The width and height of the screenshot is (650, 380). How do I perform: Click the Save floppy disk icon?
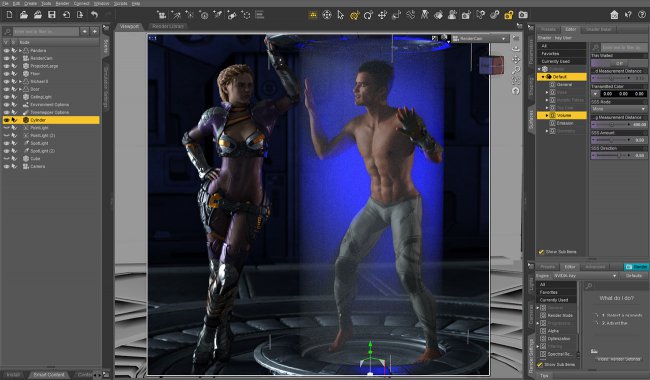(x=52, y=15)
